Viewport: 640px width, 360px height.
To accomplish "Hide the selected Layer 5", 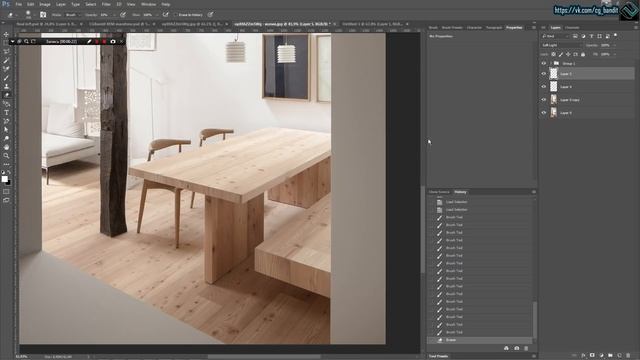I will pyautogui.click(x=543, y=74).
